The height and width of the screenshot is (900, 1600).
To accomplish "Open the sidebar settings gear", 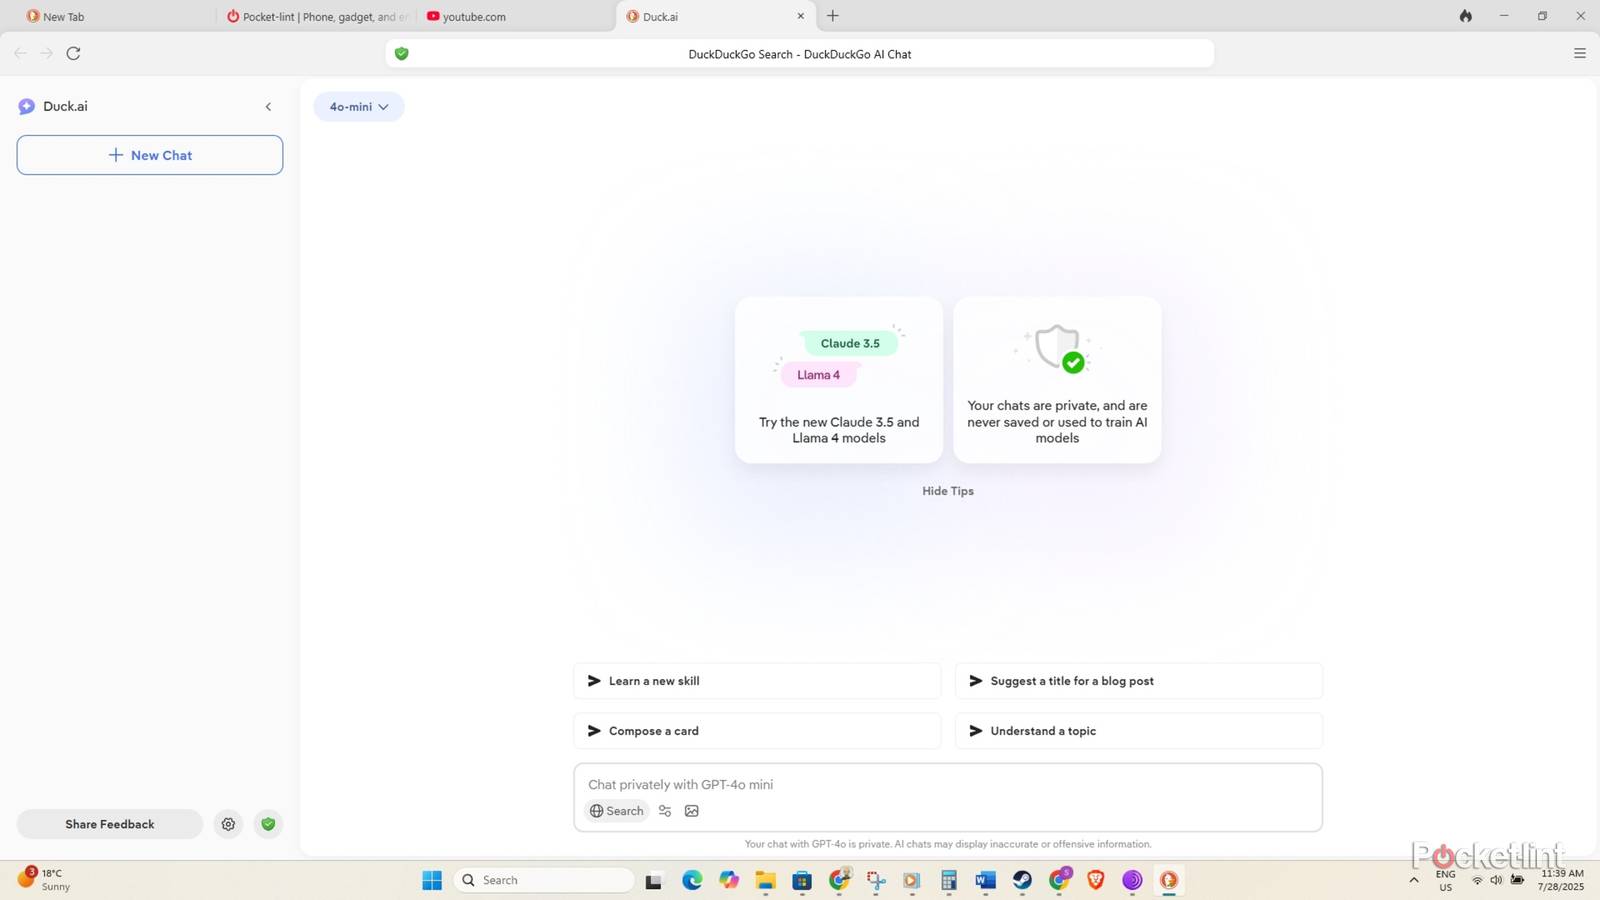I will click(228, 824).
